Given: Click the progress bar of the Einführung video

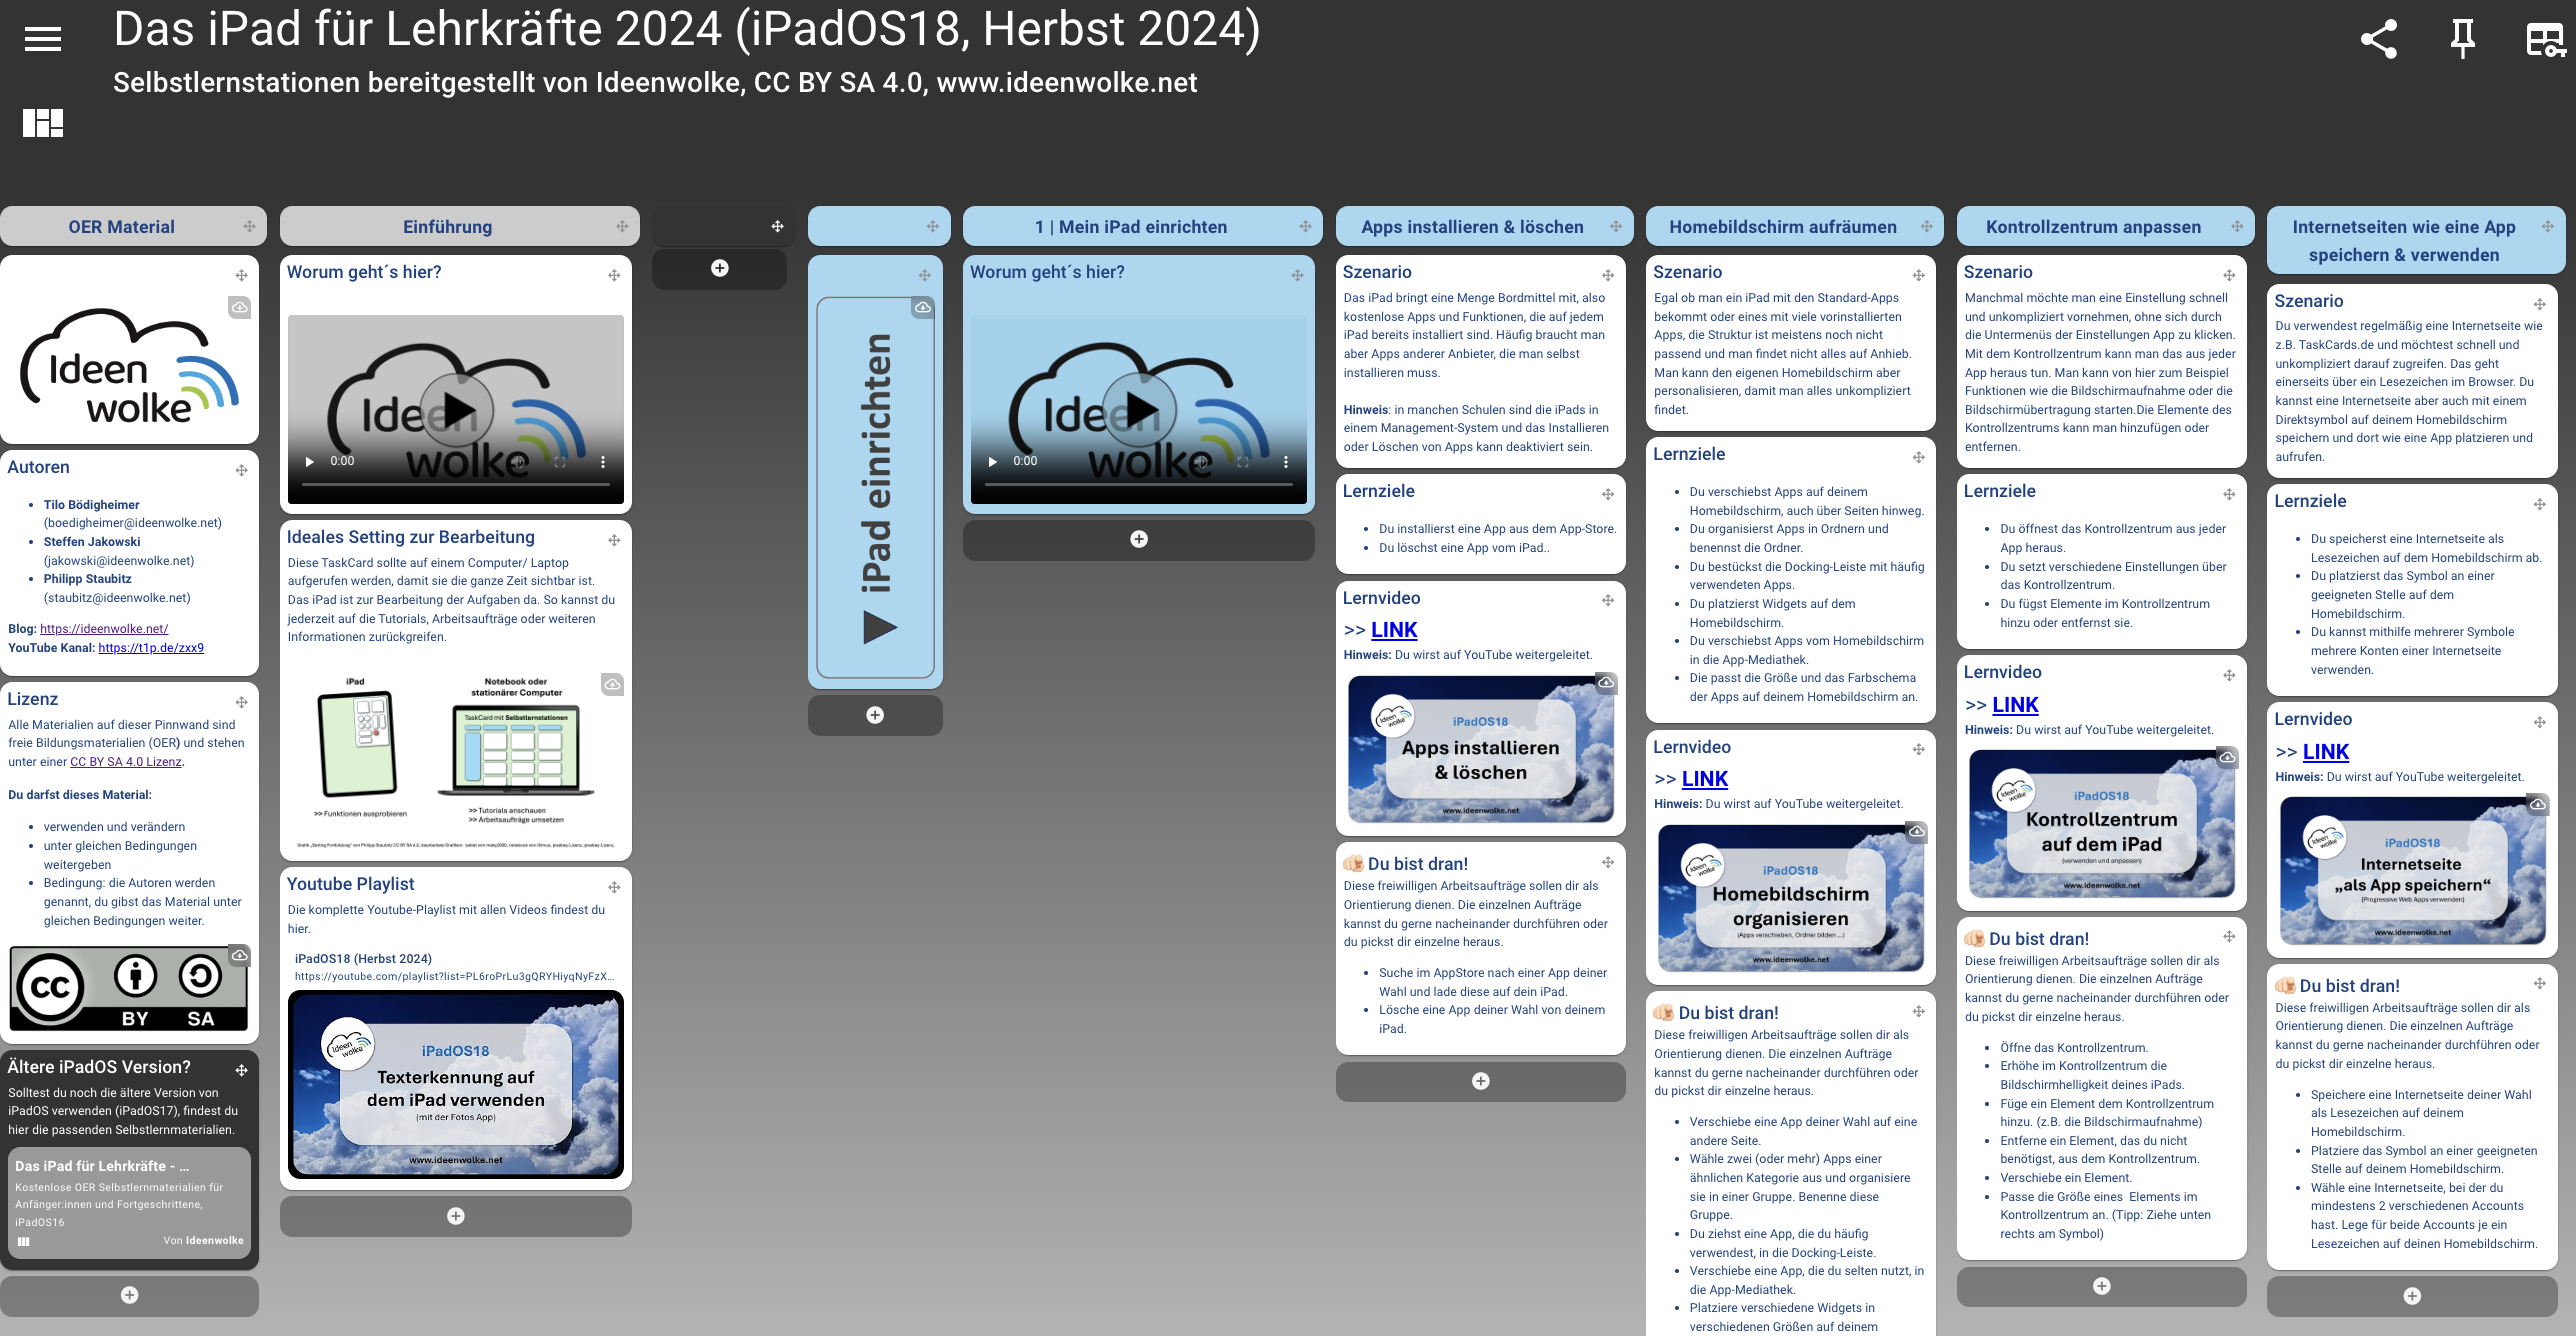Looking at the screenshot, I should click(455, 485).
